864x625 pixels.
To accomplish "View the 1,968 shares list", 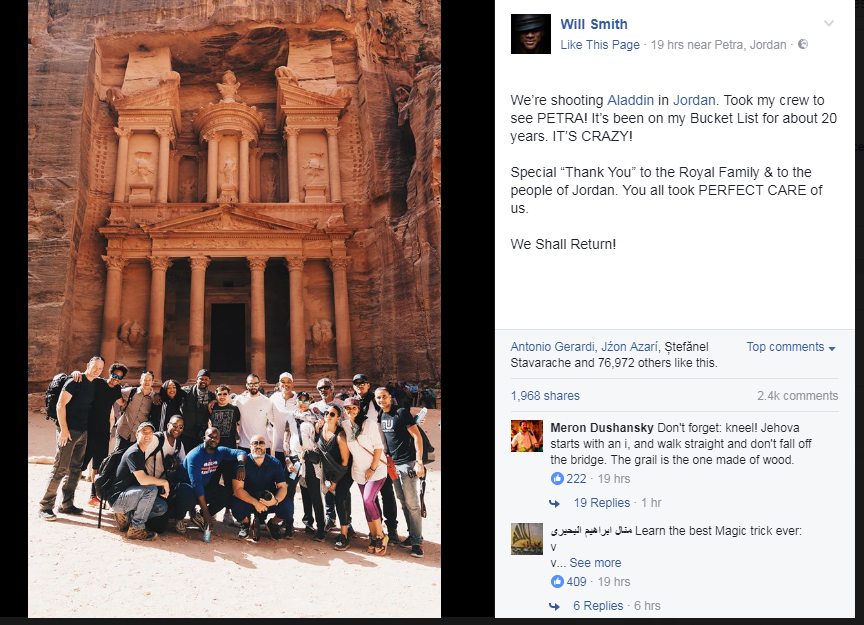I will tap(545, 396).
